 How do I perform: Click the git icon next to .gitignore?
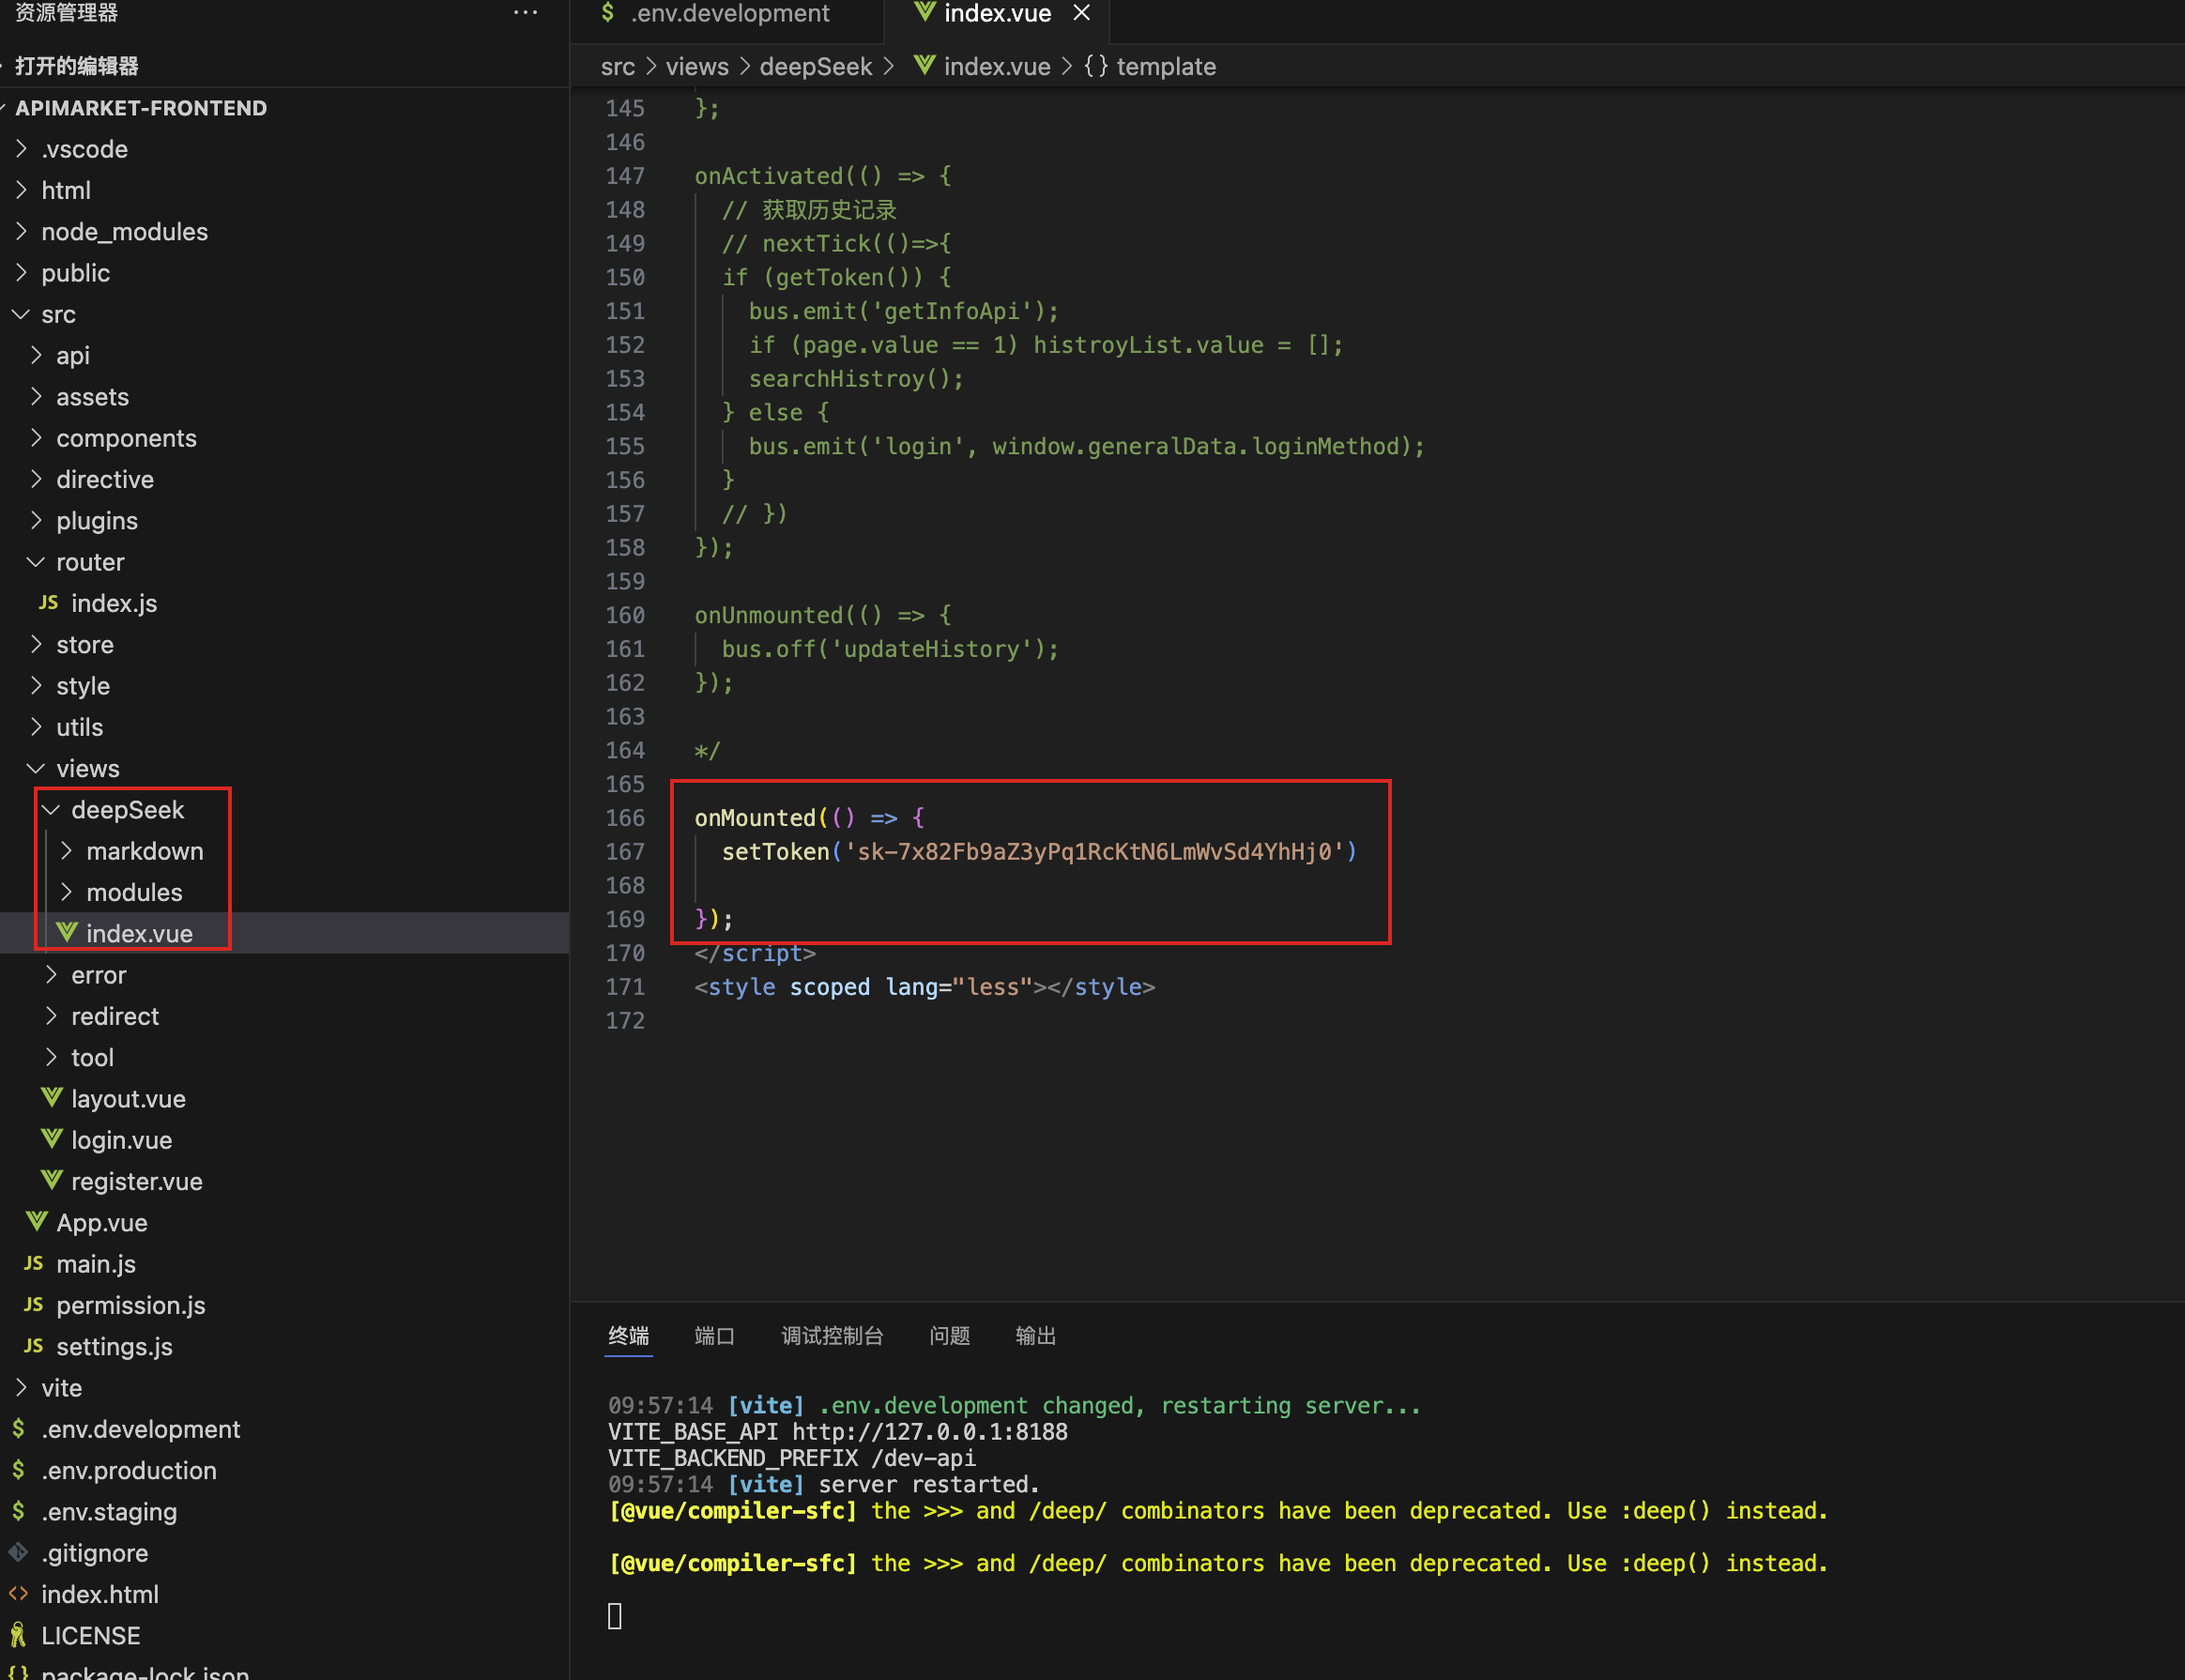click(19, 1552)
